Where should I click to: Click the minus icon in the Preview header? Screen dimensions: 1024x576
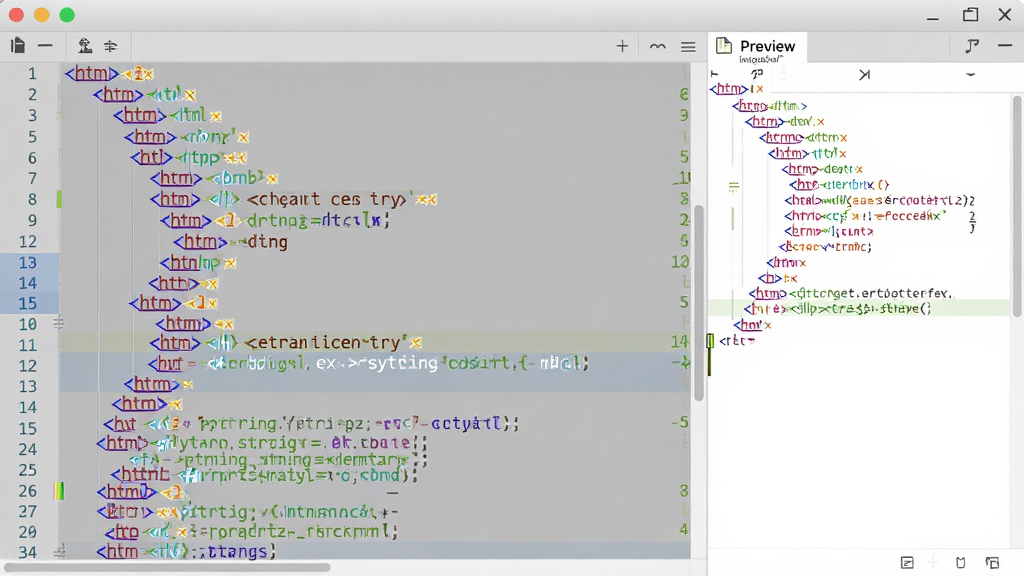[x=1005, y=45]
